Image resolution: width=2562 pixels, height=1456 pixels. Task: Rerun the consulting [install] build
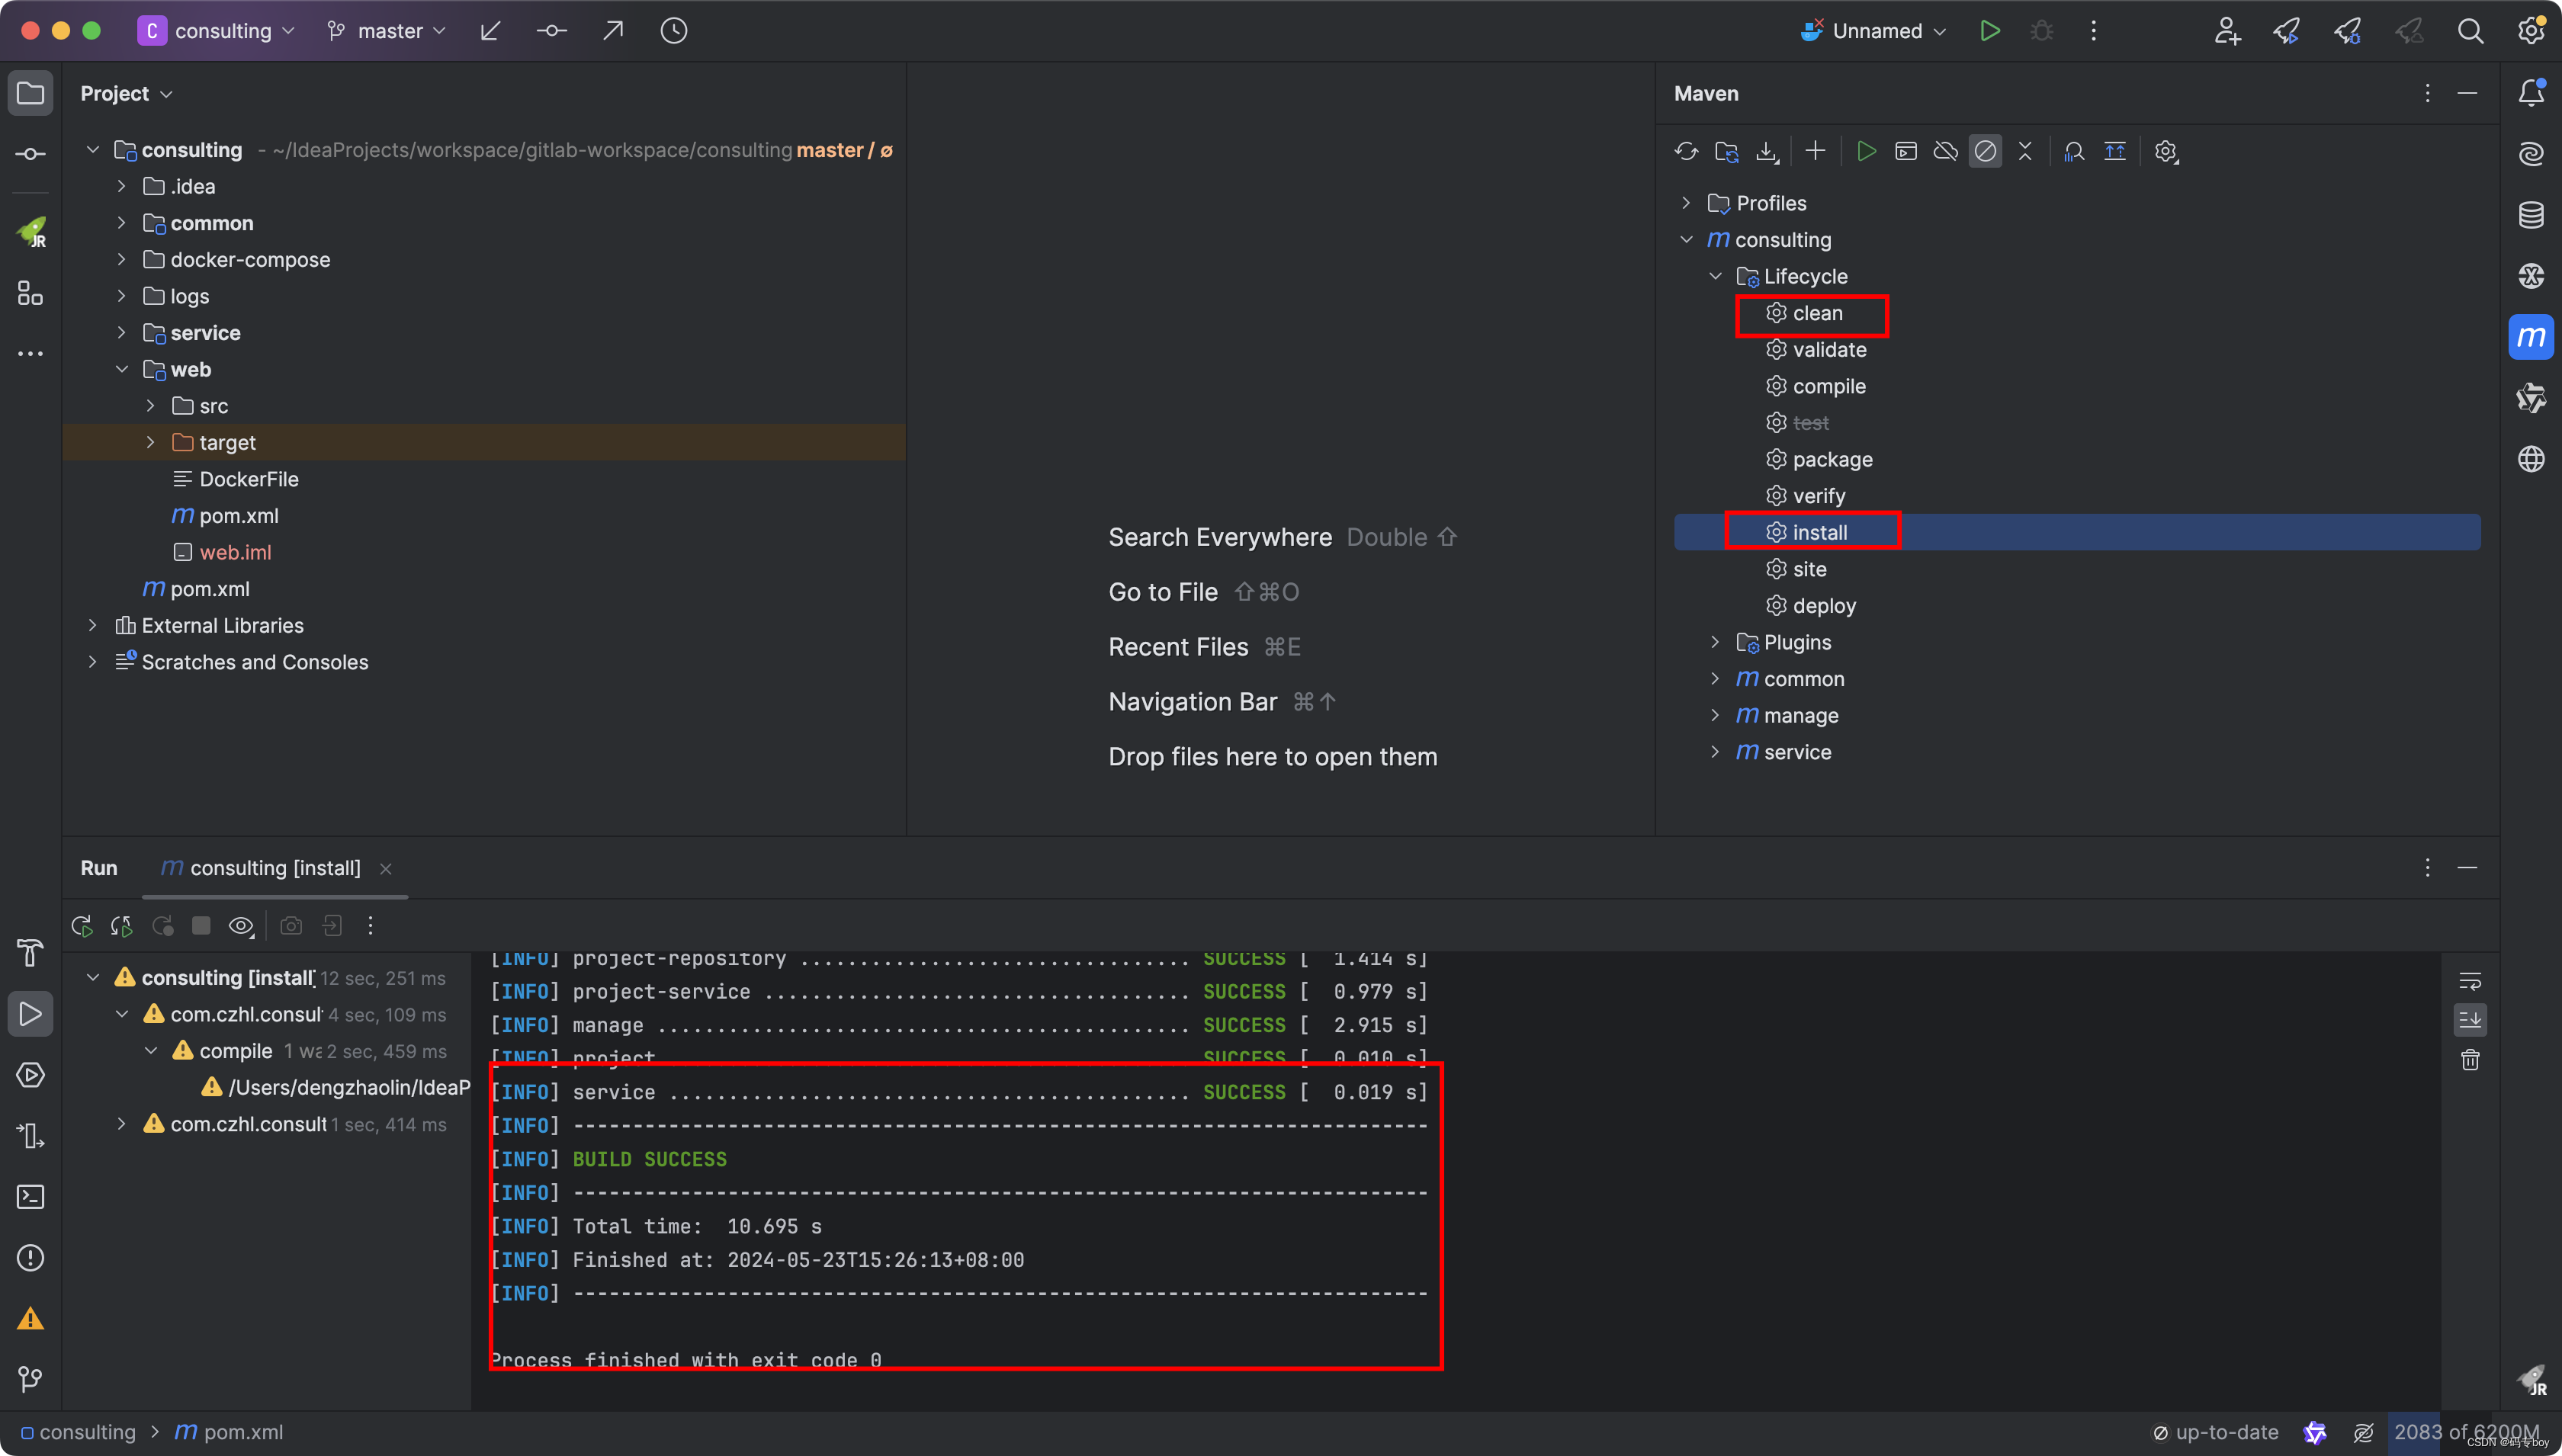[81, 925]
